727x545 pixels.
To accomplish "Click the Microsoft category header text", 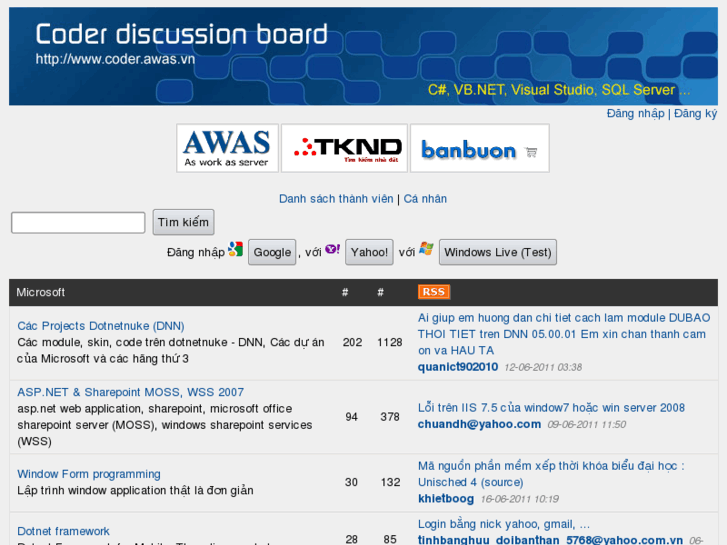I will click(40, 292).
